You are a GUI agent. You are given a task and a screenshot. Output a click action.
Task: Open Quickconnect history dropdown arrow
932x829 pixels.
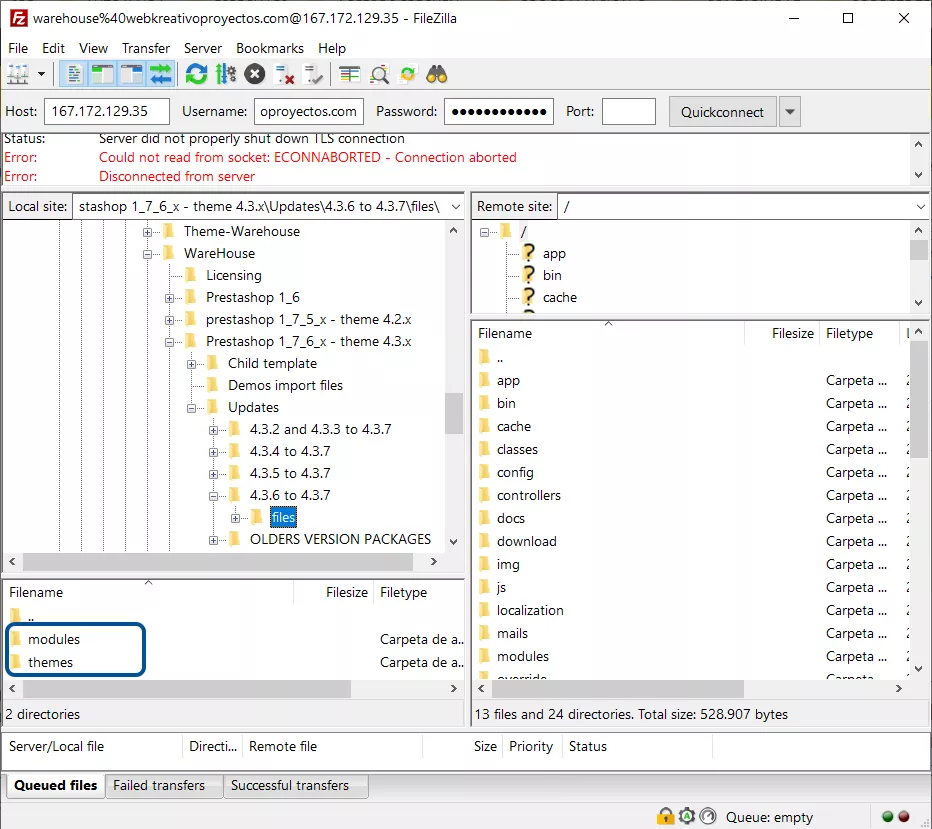point(790,112)
